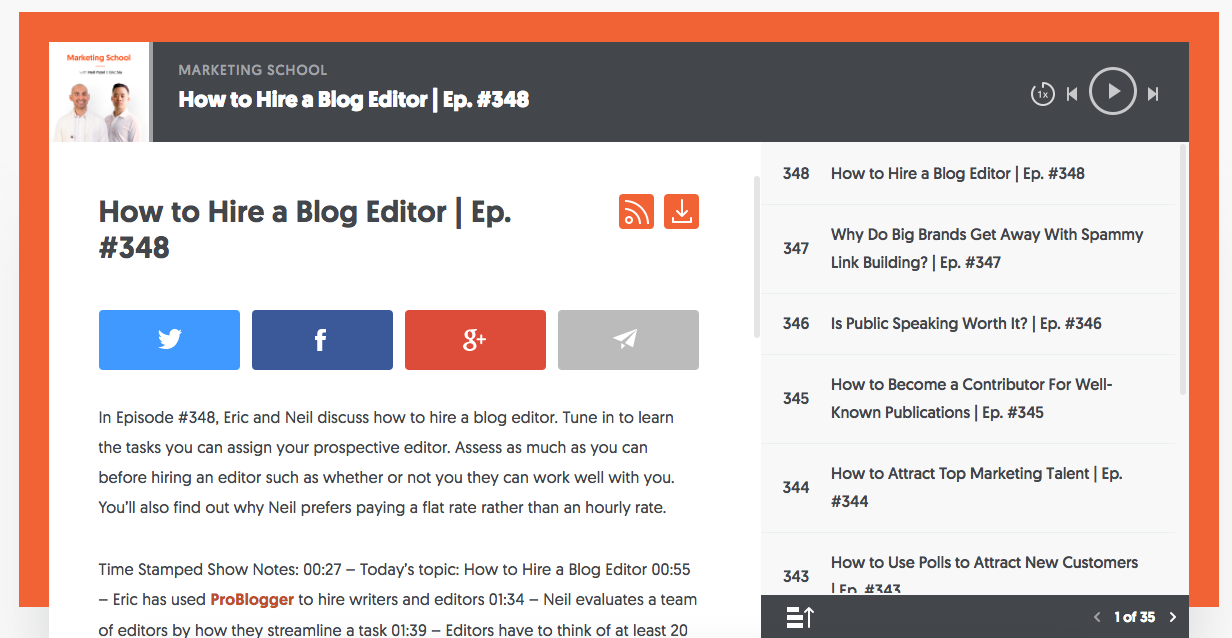The height and width of the screenshot is (638, 1232).
Task: Open the RSS feed icon
Action: (636, 212)
